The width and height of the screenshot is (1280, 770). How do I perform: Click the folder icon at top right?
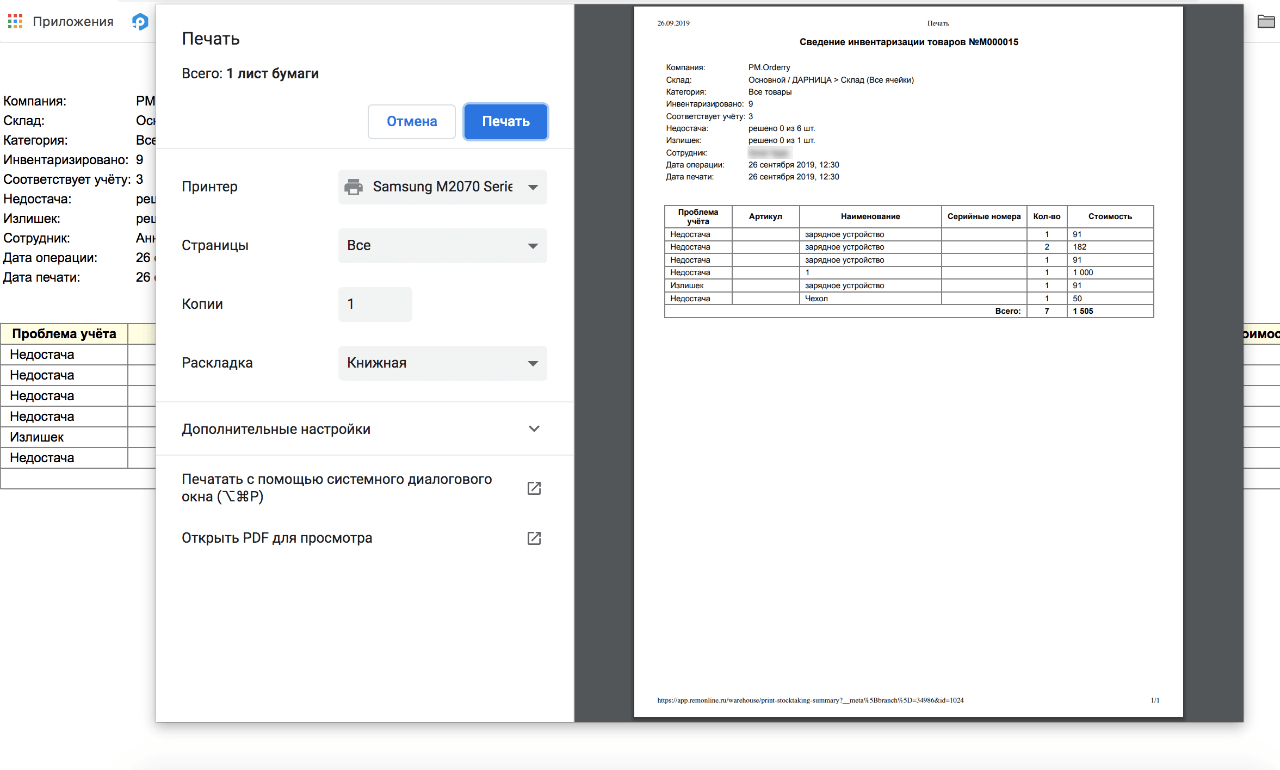(1266, 21)
